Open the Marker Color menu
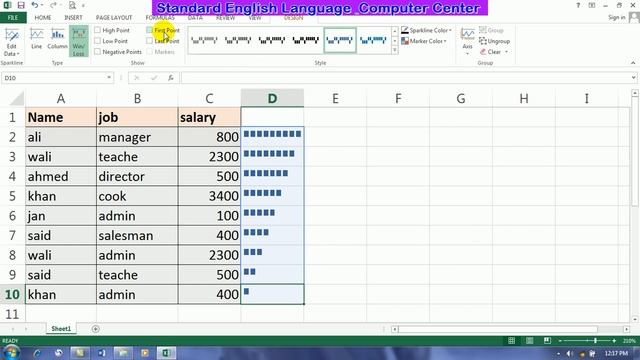Viewport: 640px width, 360px height. tap(424, 41)
